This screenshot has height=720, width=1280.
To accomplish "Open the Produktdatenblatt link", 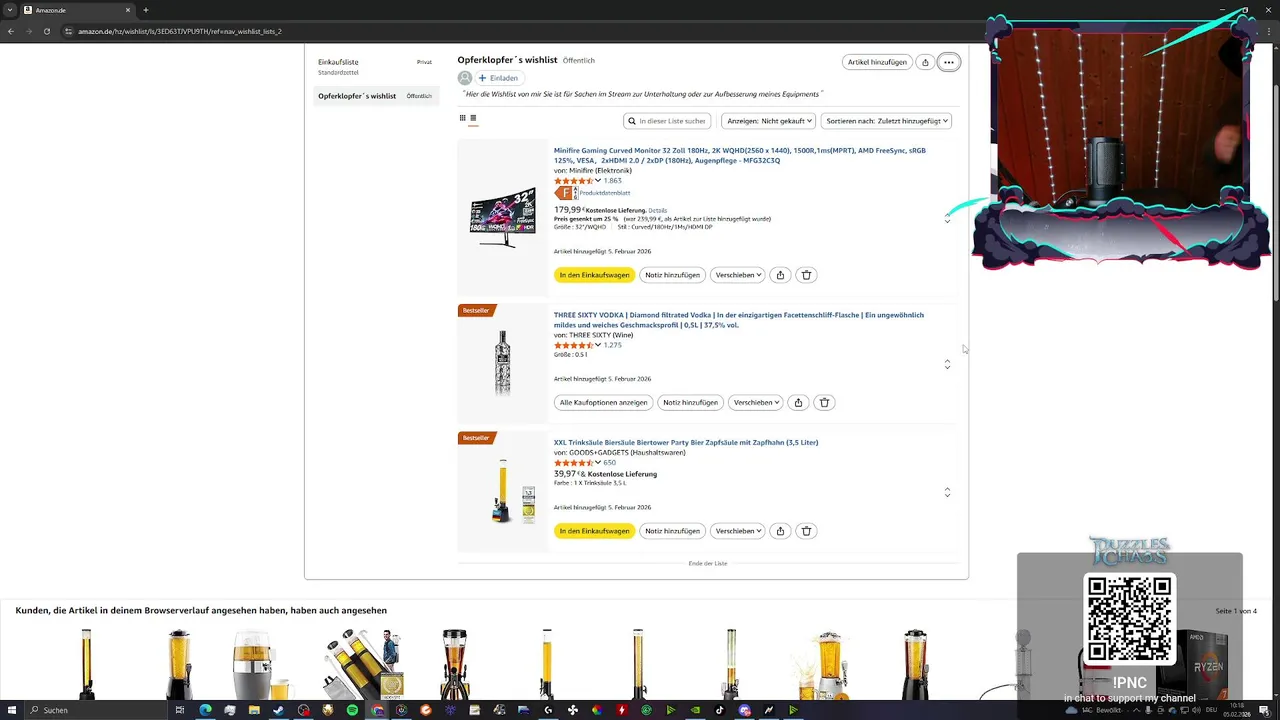I will [604, 193].
